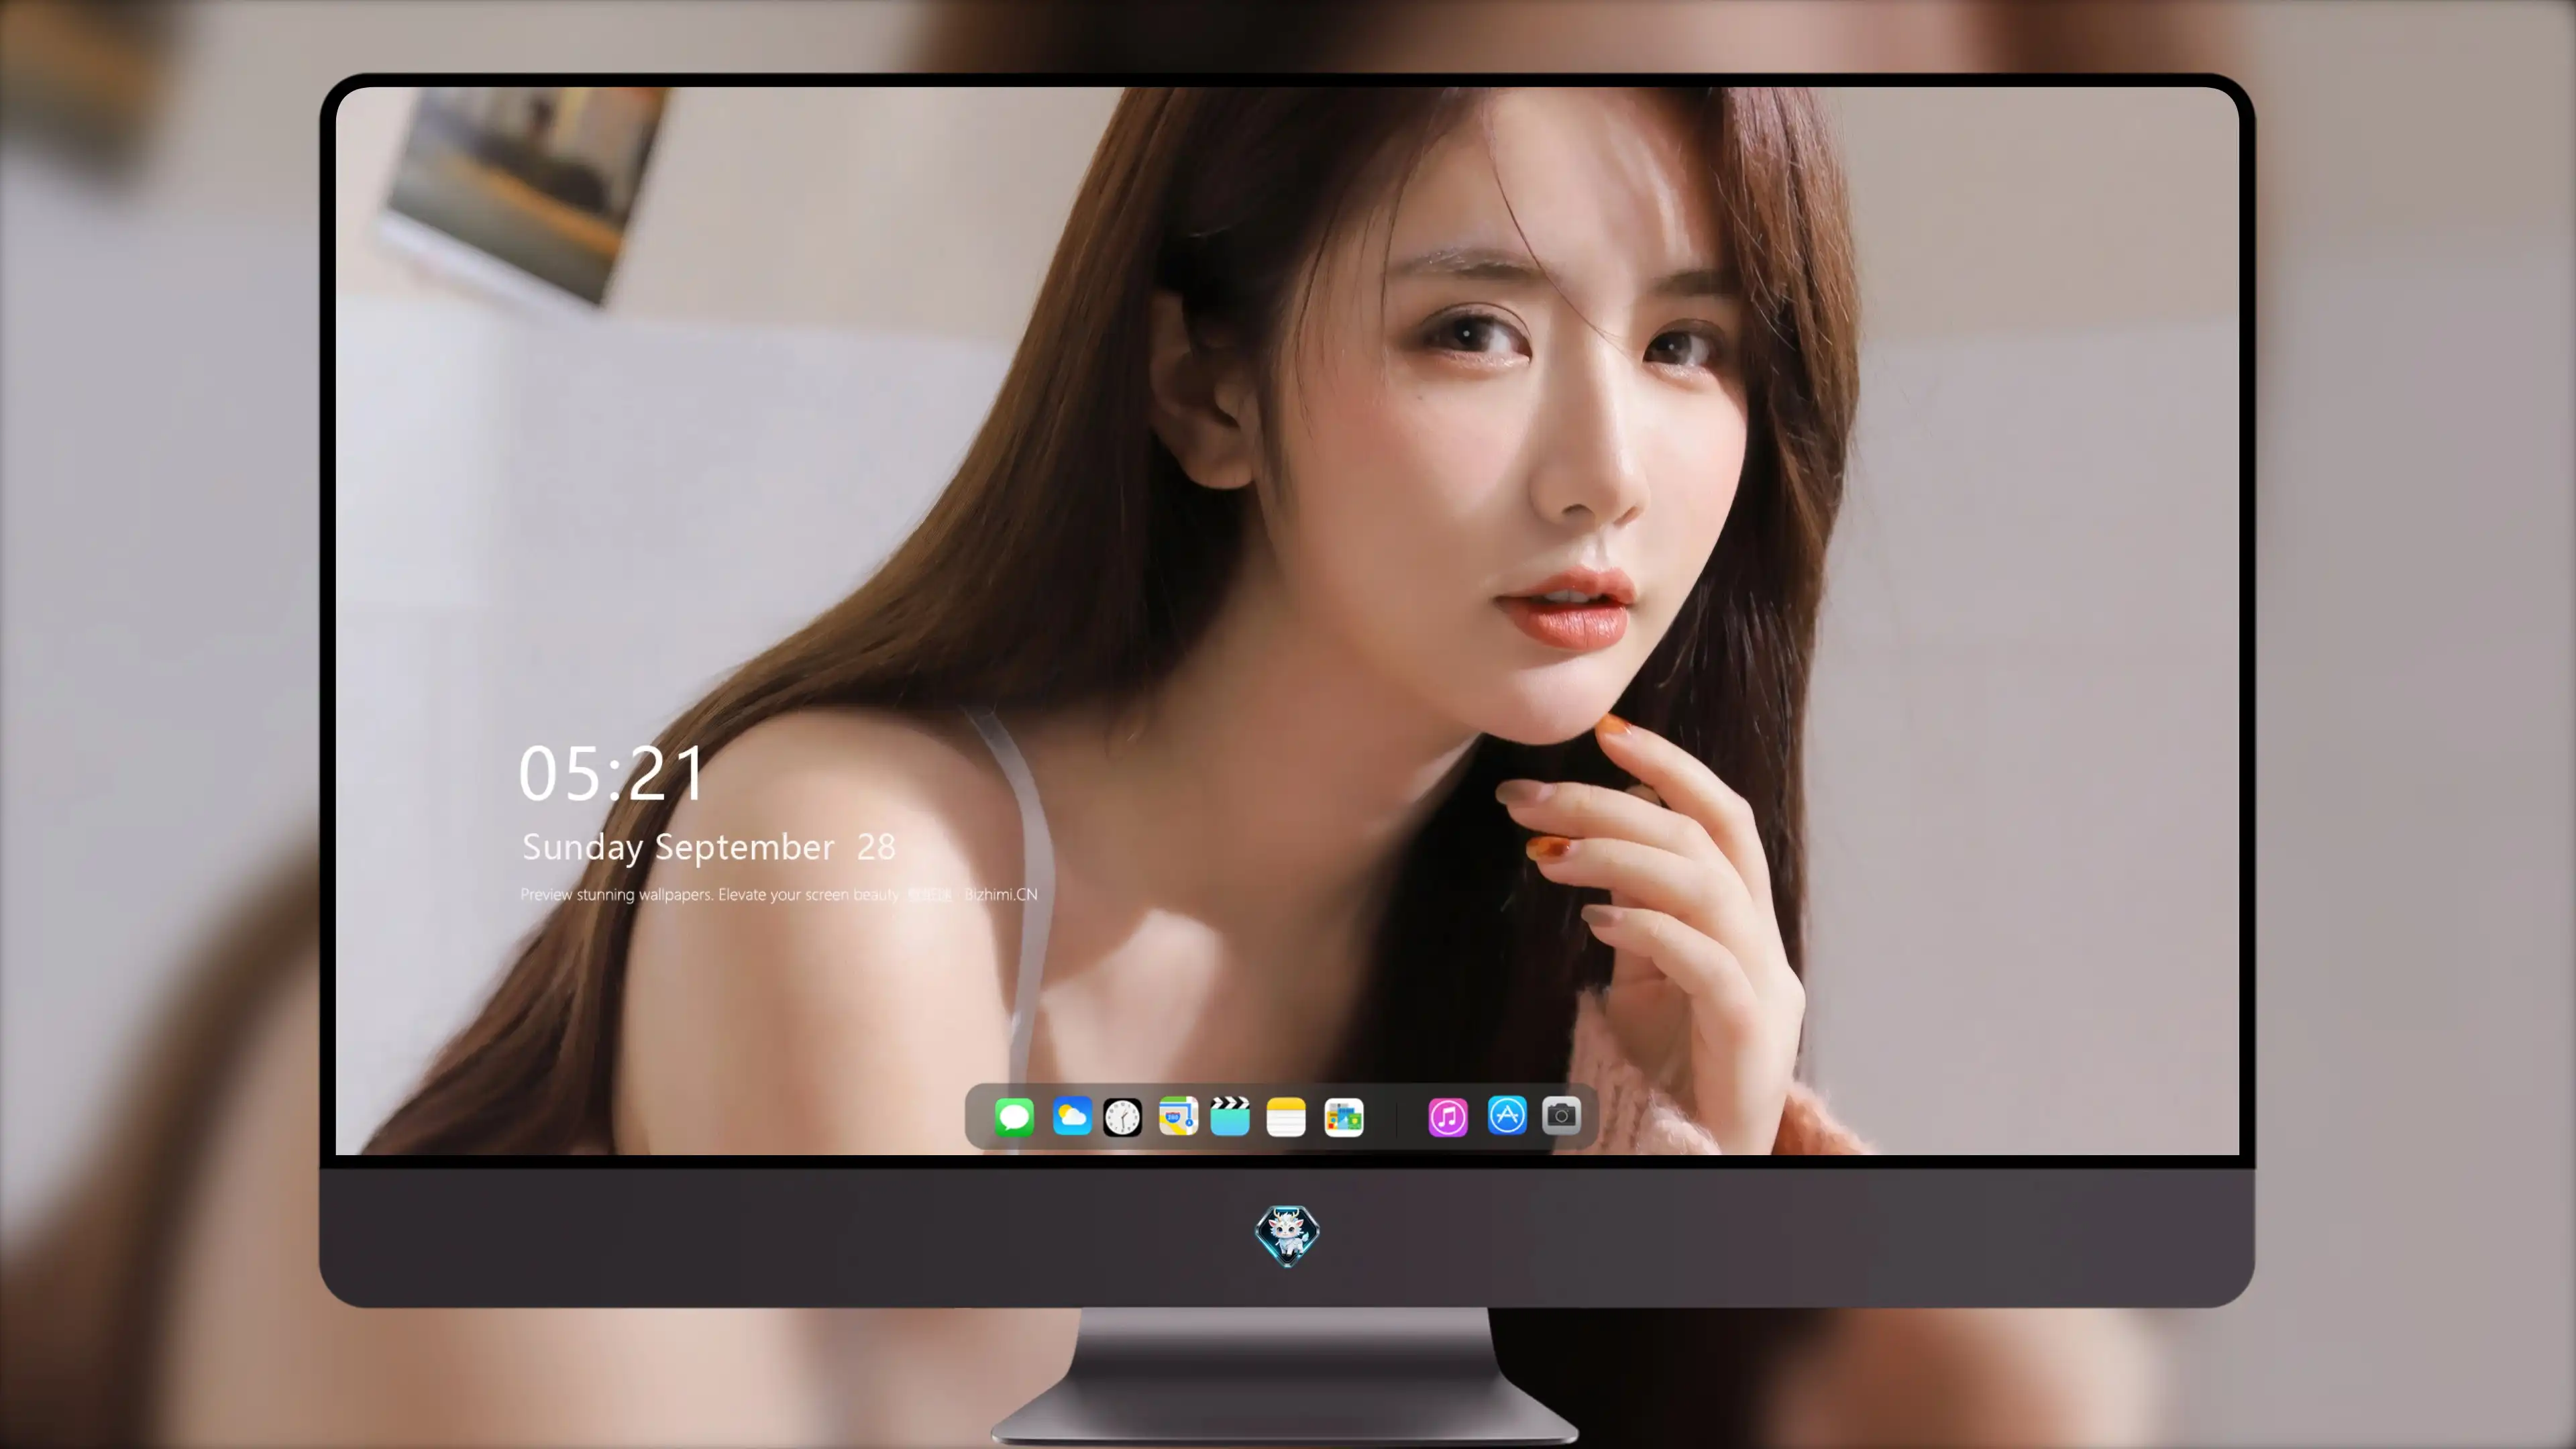
Task: Open the Weather app in the dock
Action: point(1072,1116)
